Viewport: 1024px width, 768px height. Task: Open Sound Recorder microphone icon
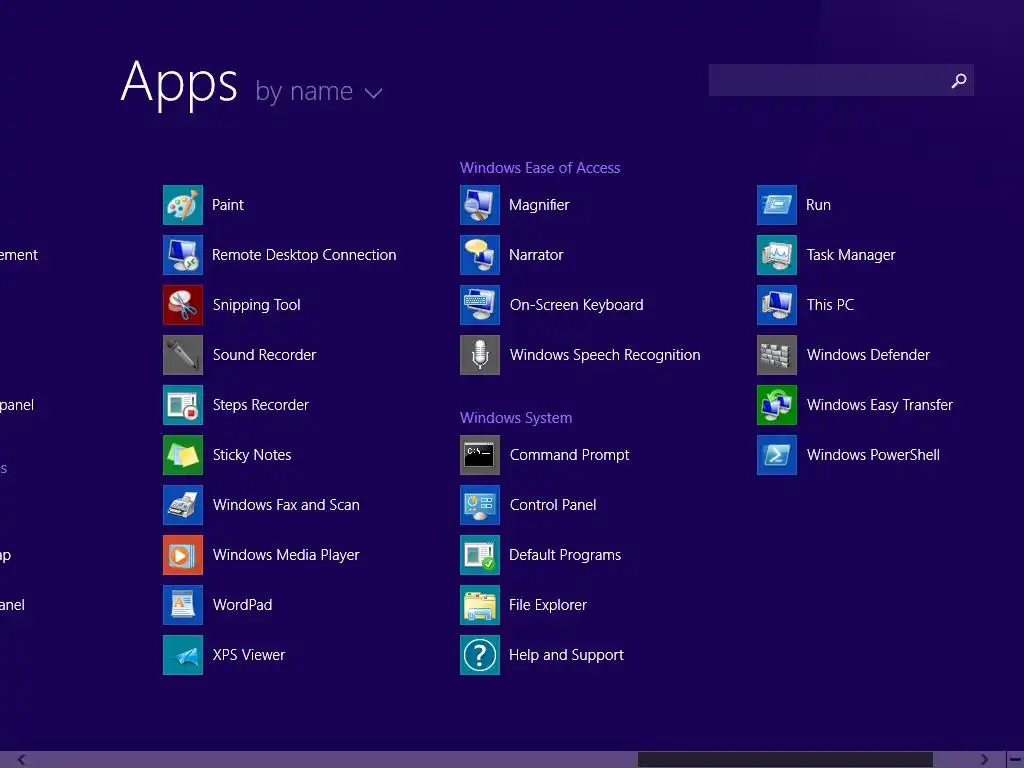click(x=183, y=355)
